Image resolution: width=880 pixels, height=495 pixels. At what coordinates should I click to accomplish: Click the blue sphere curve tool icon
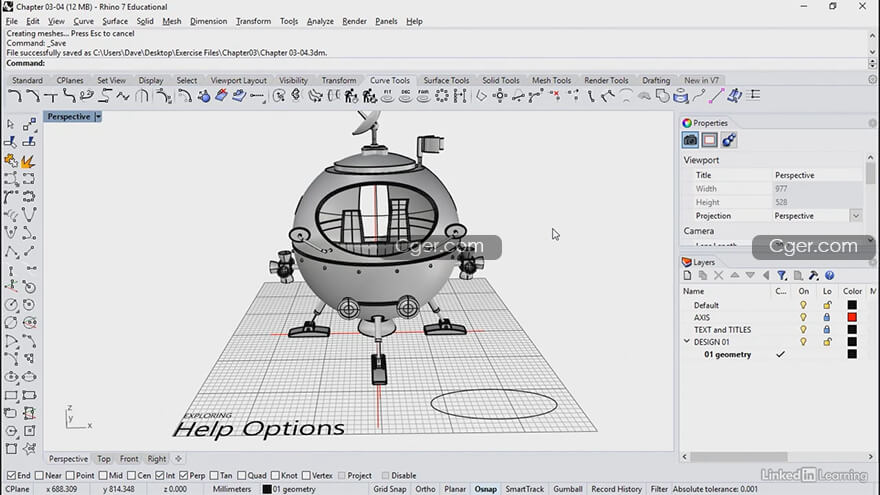204,96
